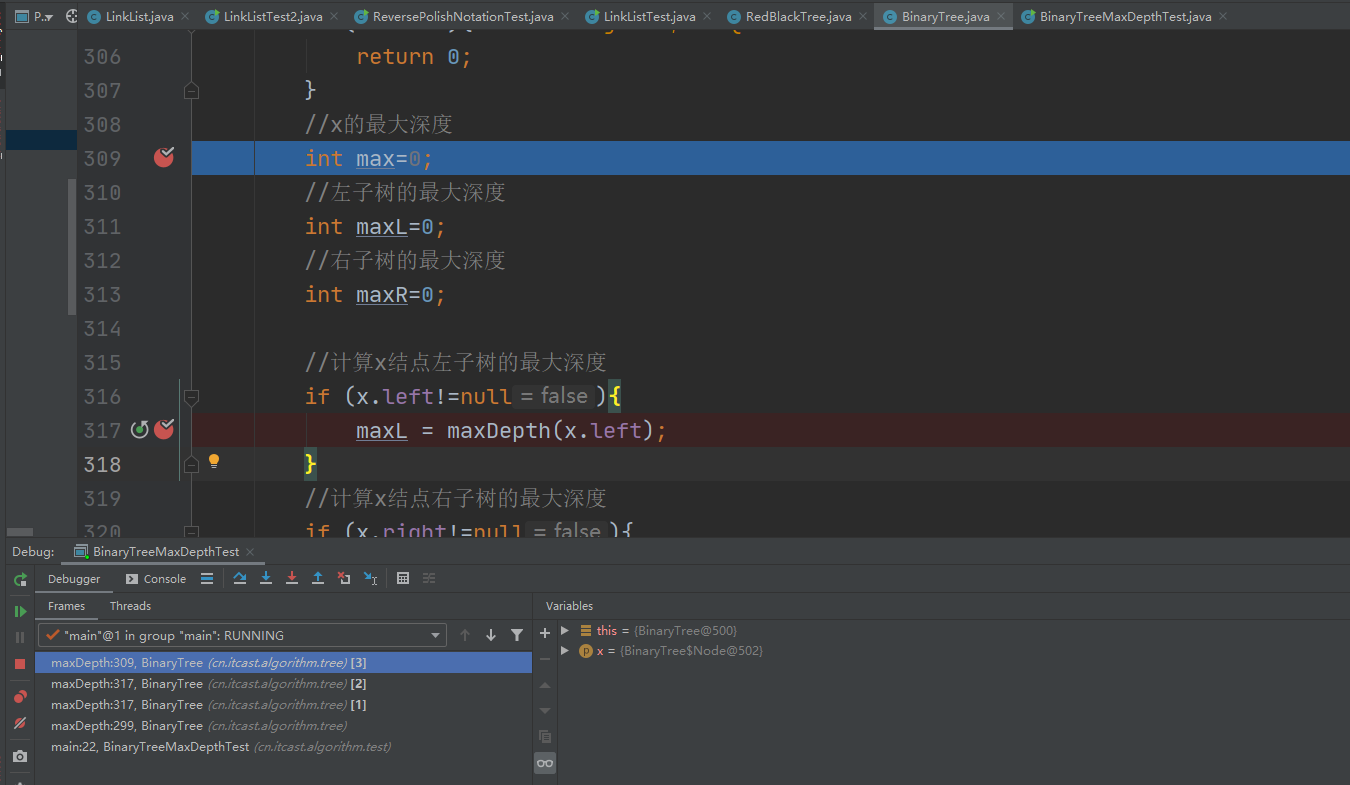Collapse code block at line 307
Screen dimensions: 1350x785
coord(192,91)
